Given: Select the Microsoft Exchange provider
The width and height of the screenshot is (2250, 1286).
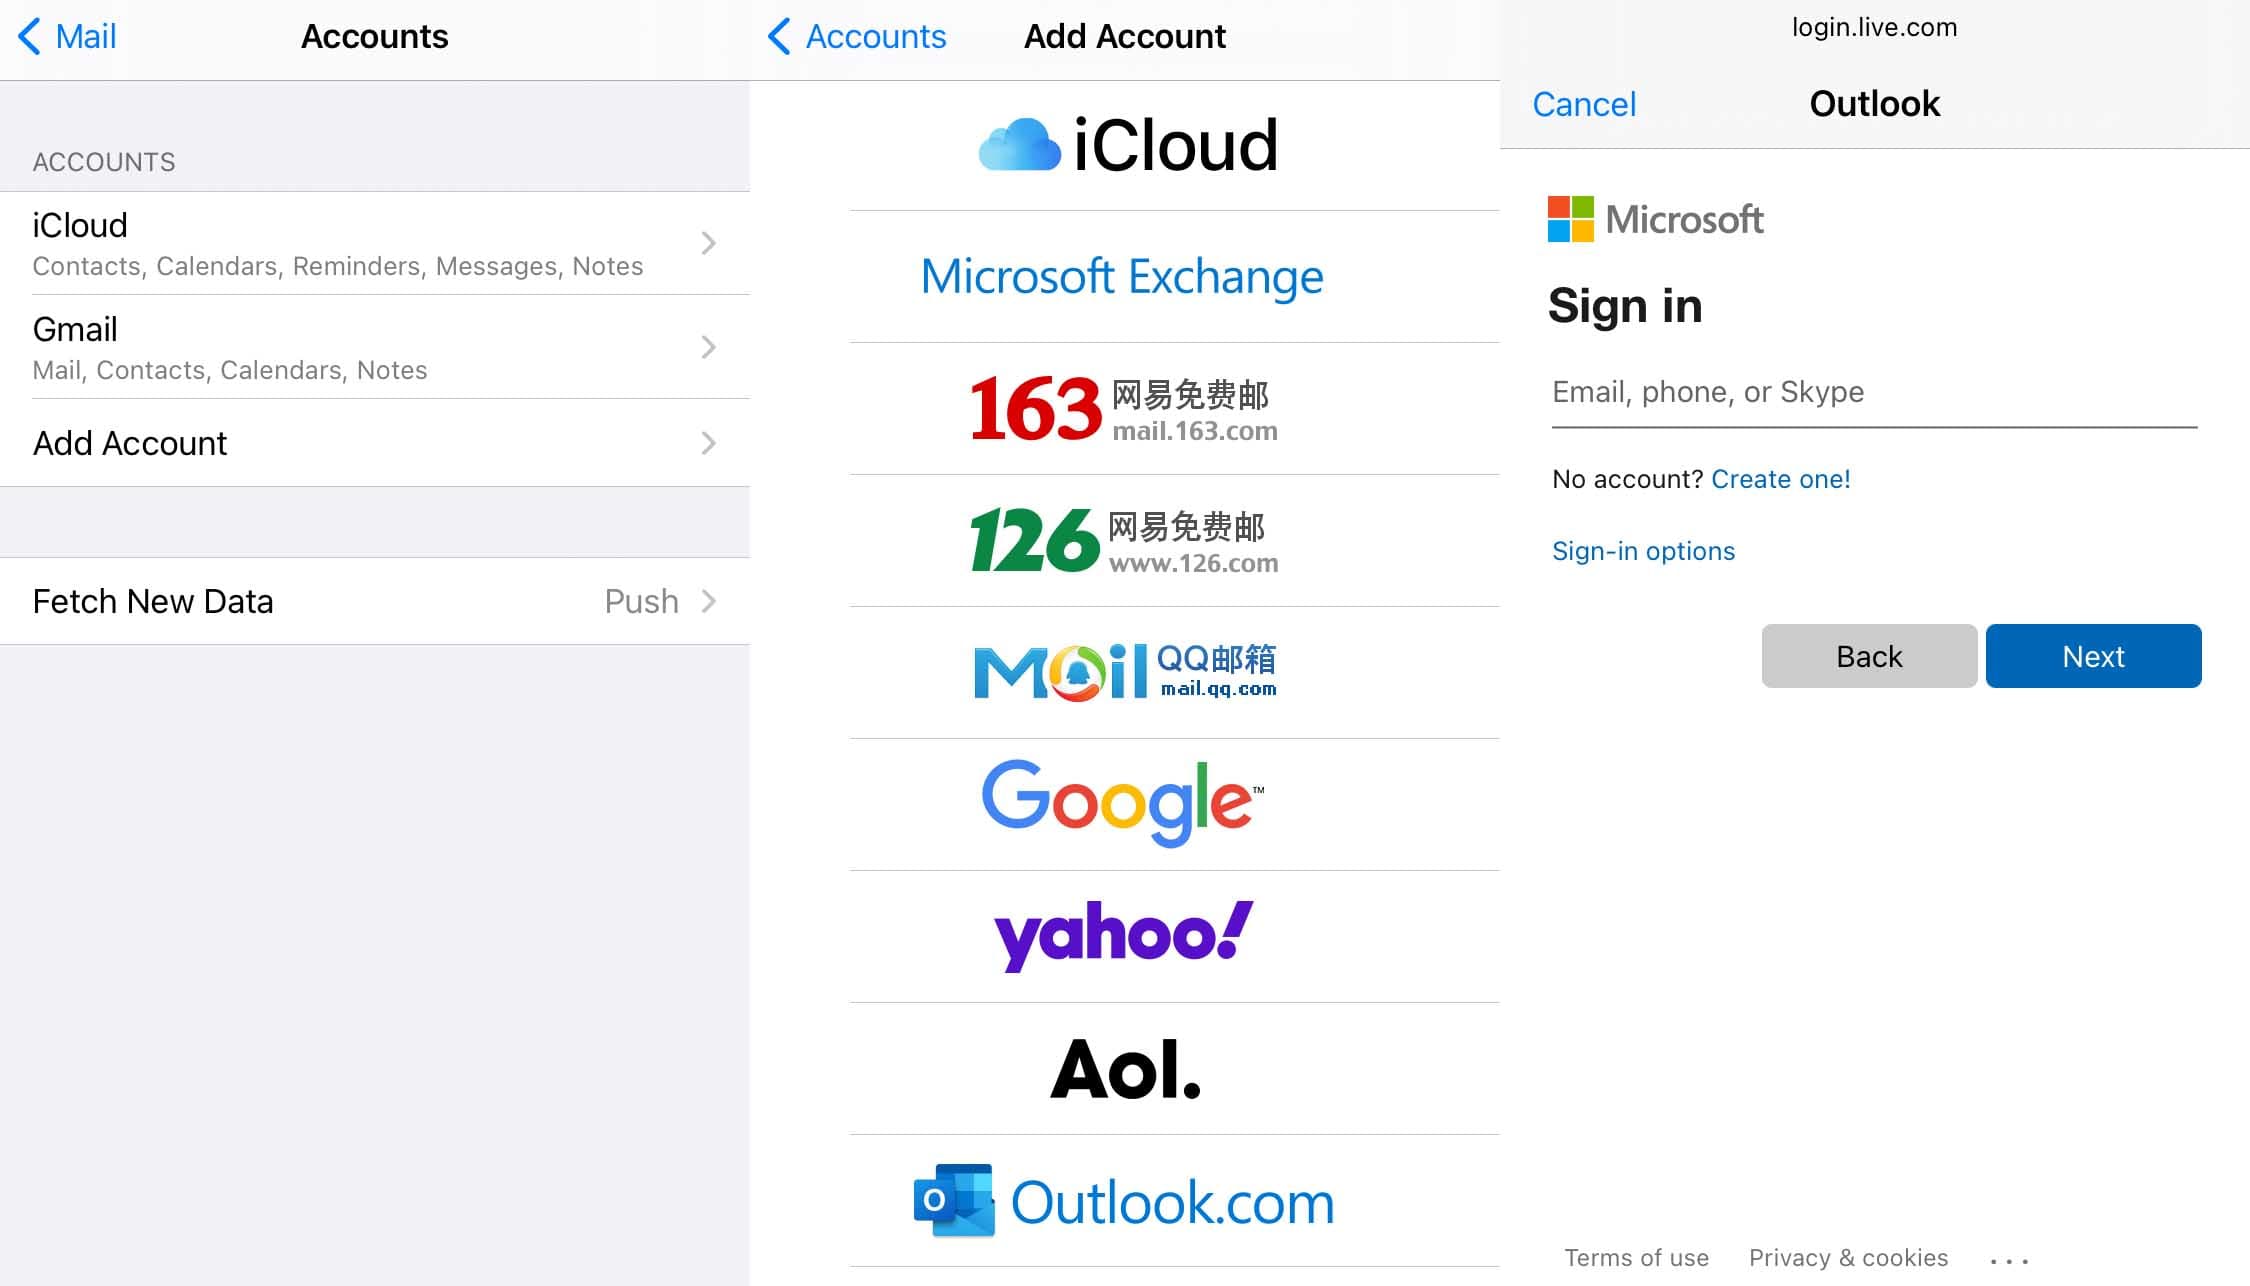Looking at the screenshot, I should click(x=1122, y=277).
